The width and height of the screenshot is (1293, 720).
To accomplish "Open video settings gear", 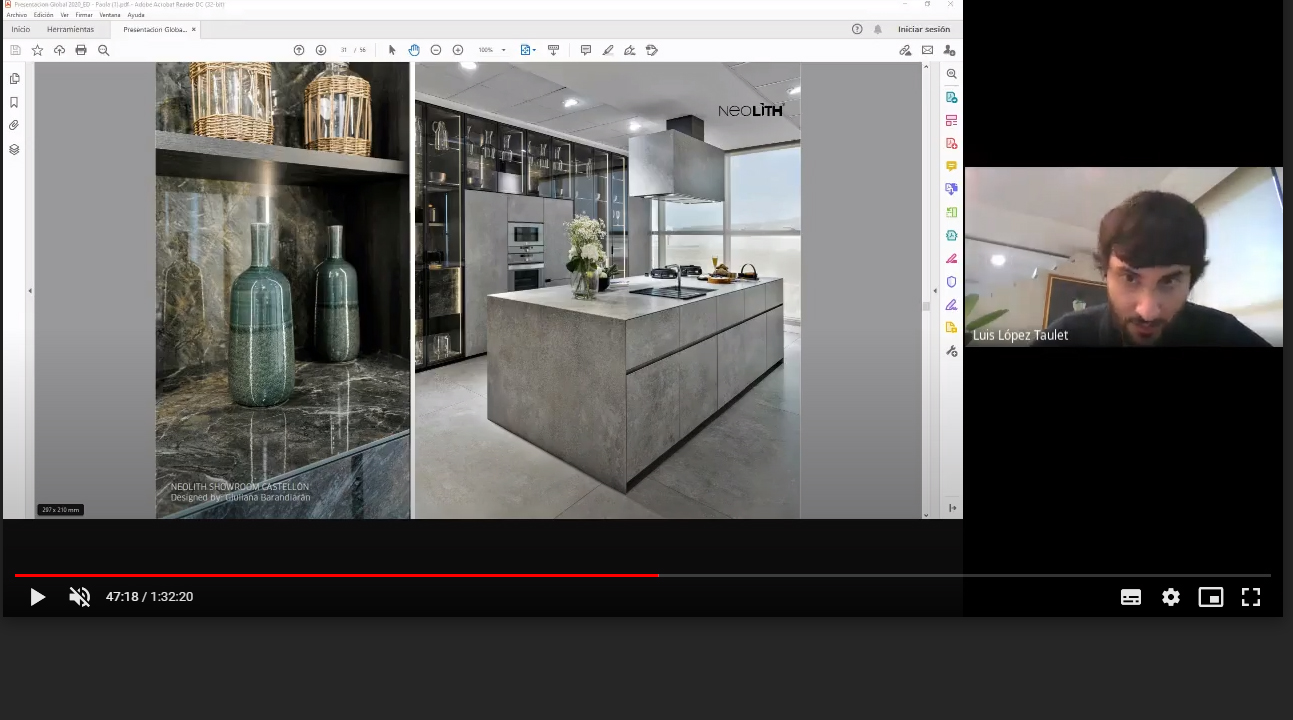I will pyautogui.click(x=1171, y=597).
